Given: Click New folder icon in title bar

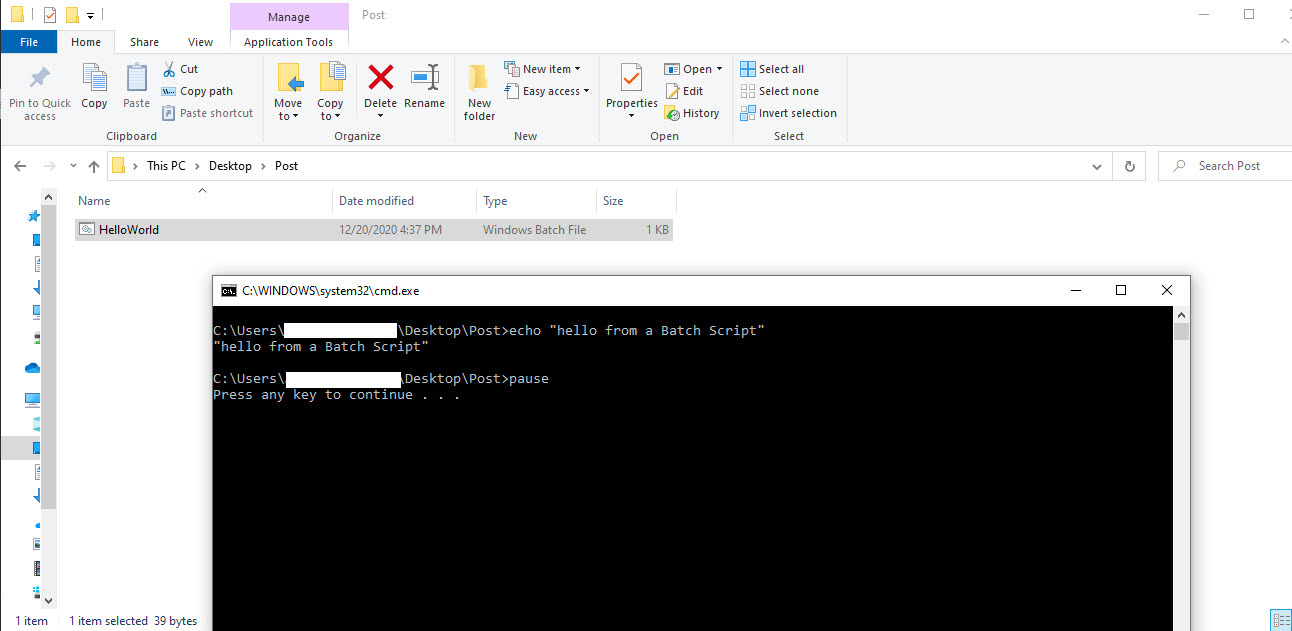Looking at the screenshot, I should point(72,15).
